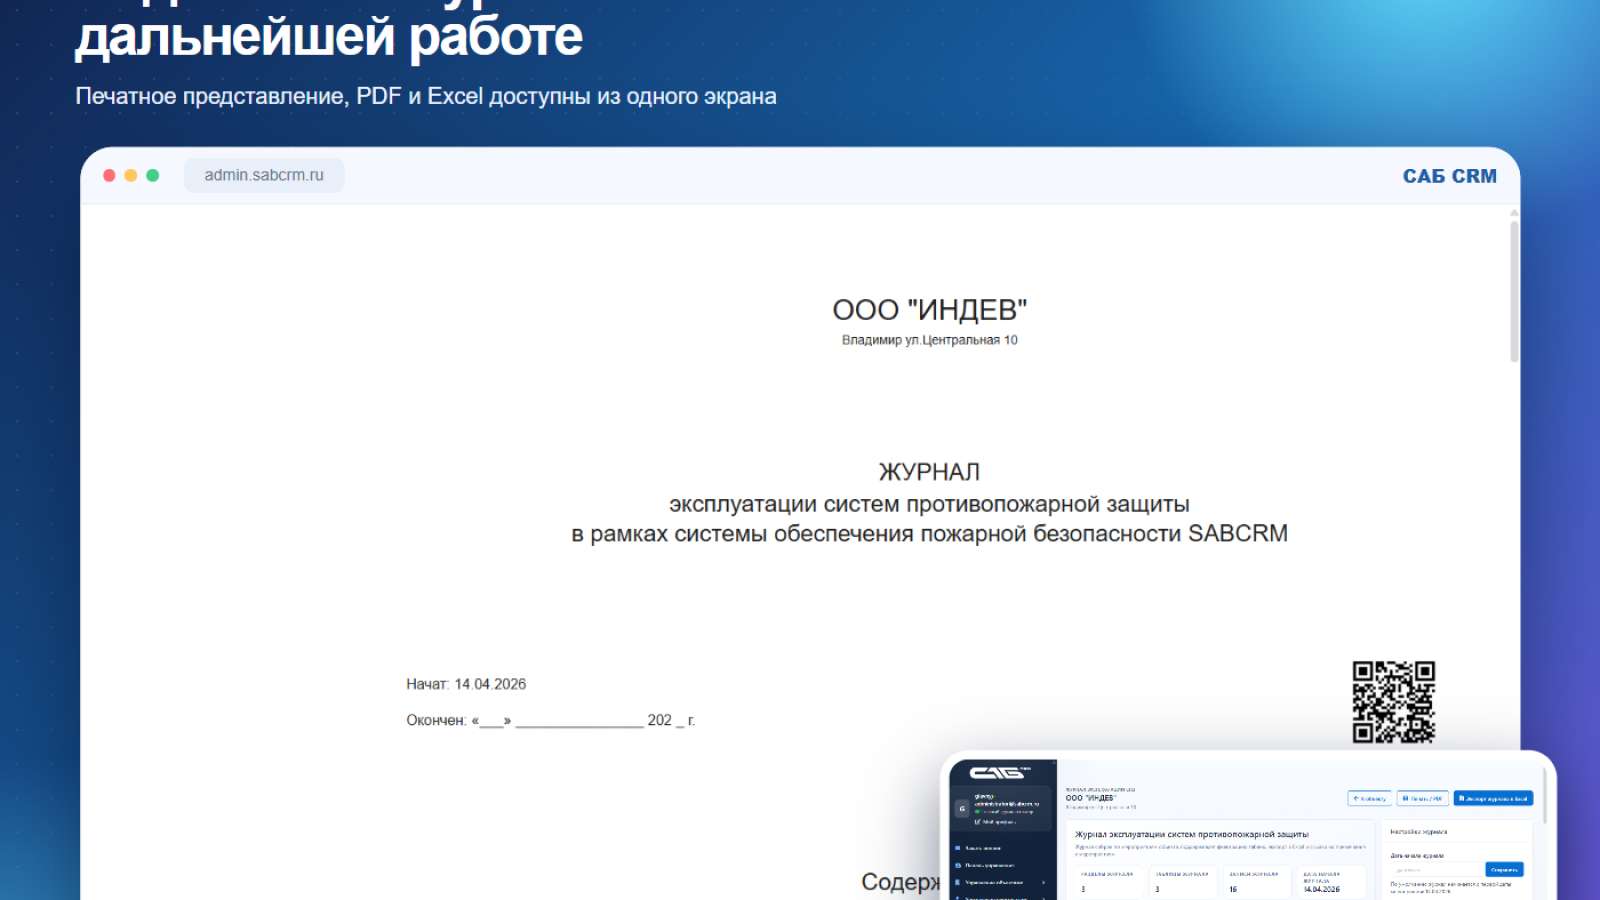Image resolution: width=1600 pixels, height=900 pixels.
Task: Click the address 'Владимир ул.Центральная 10'
Action: coord(929,340)
